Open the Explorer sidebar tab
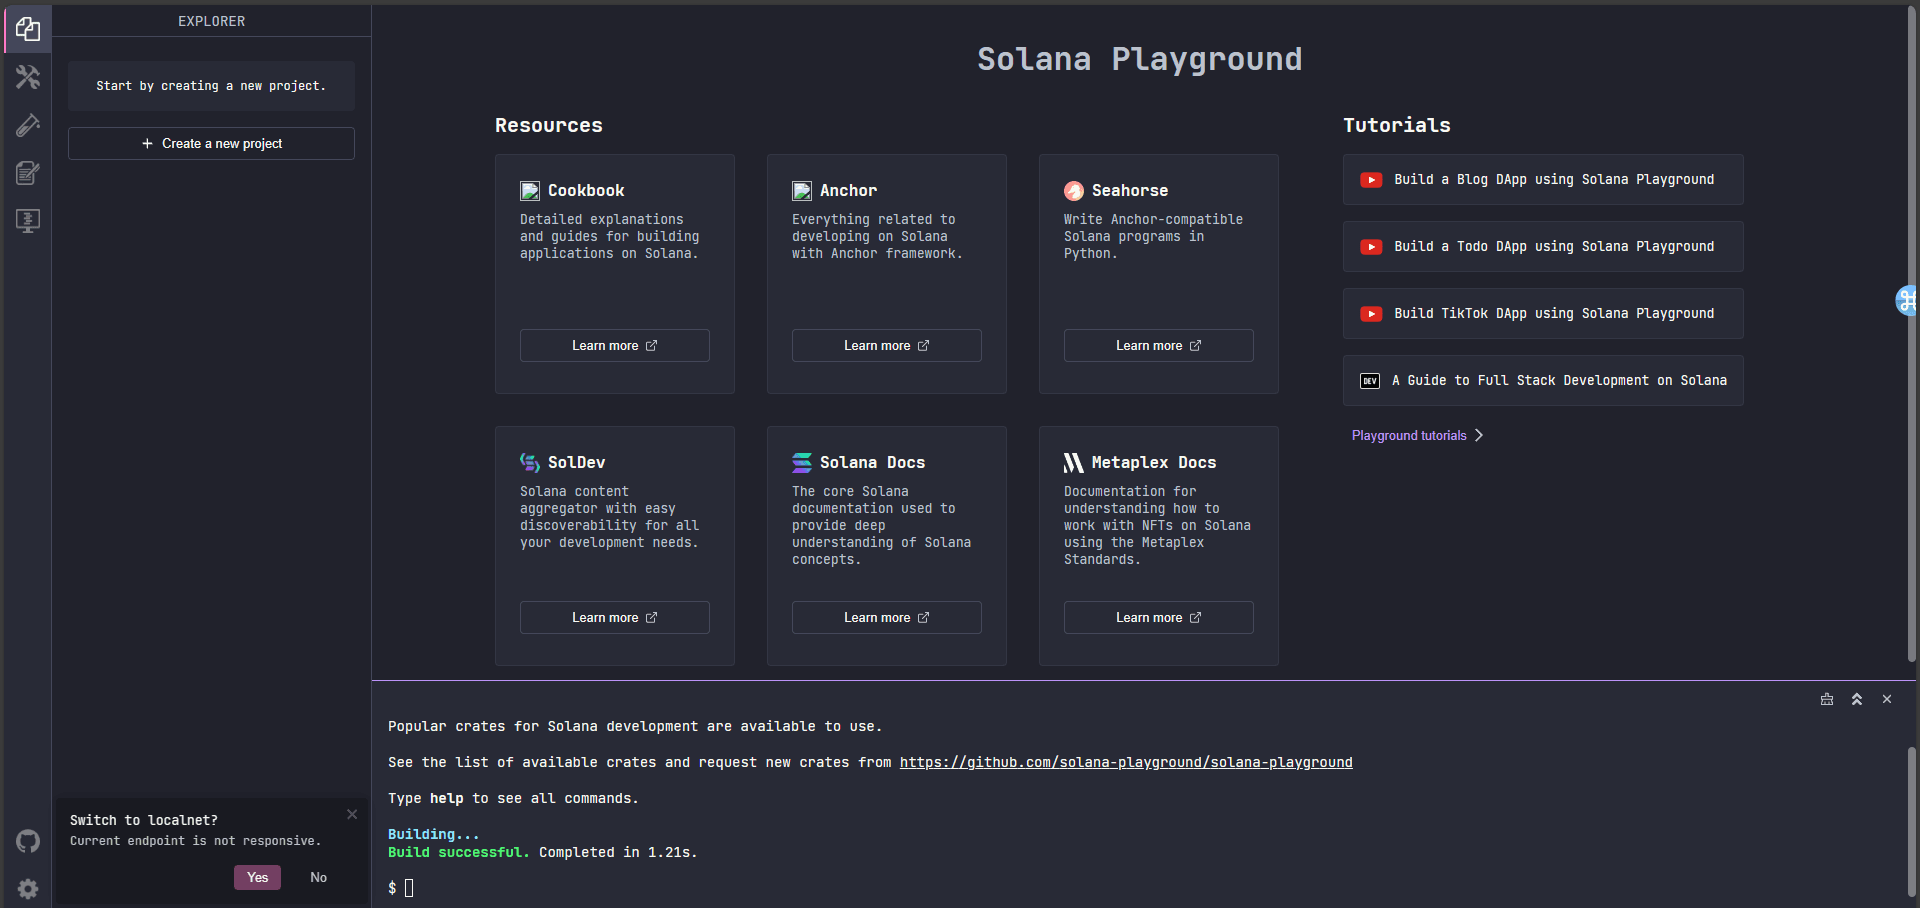This screenshot has width=1920, height=908. coord(28,29)
